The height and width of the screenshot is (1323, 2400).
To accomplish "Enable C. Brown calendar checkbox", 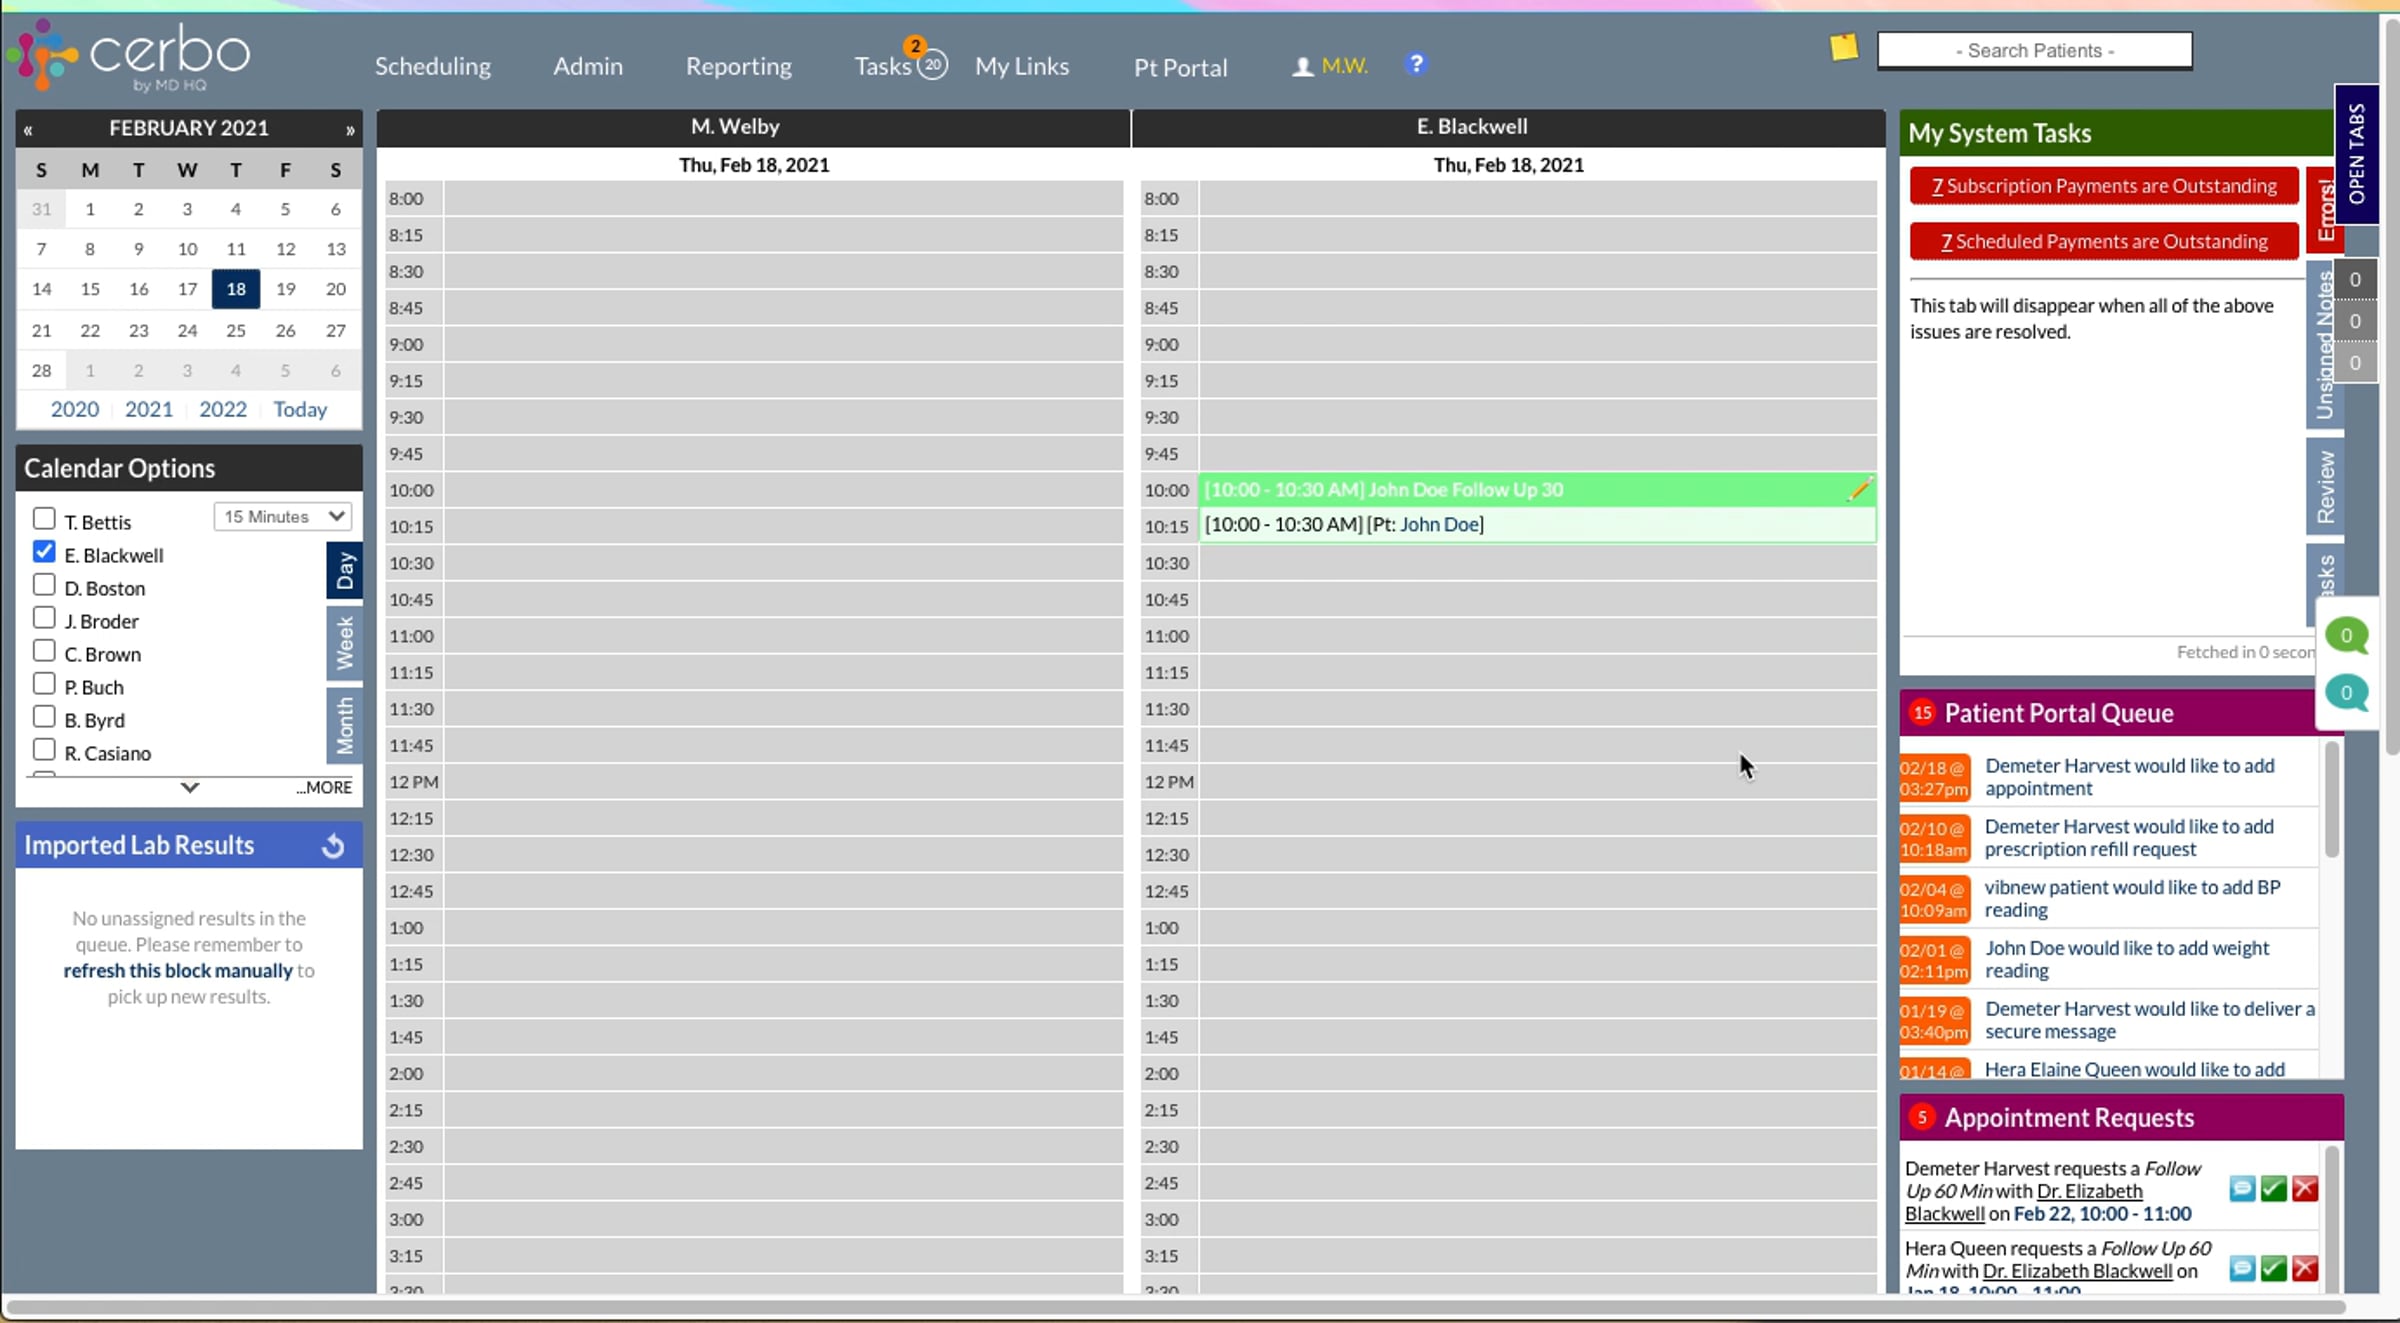I will coord(44,650).
